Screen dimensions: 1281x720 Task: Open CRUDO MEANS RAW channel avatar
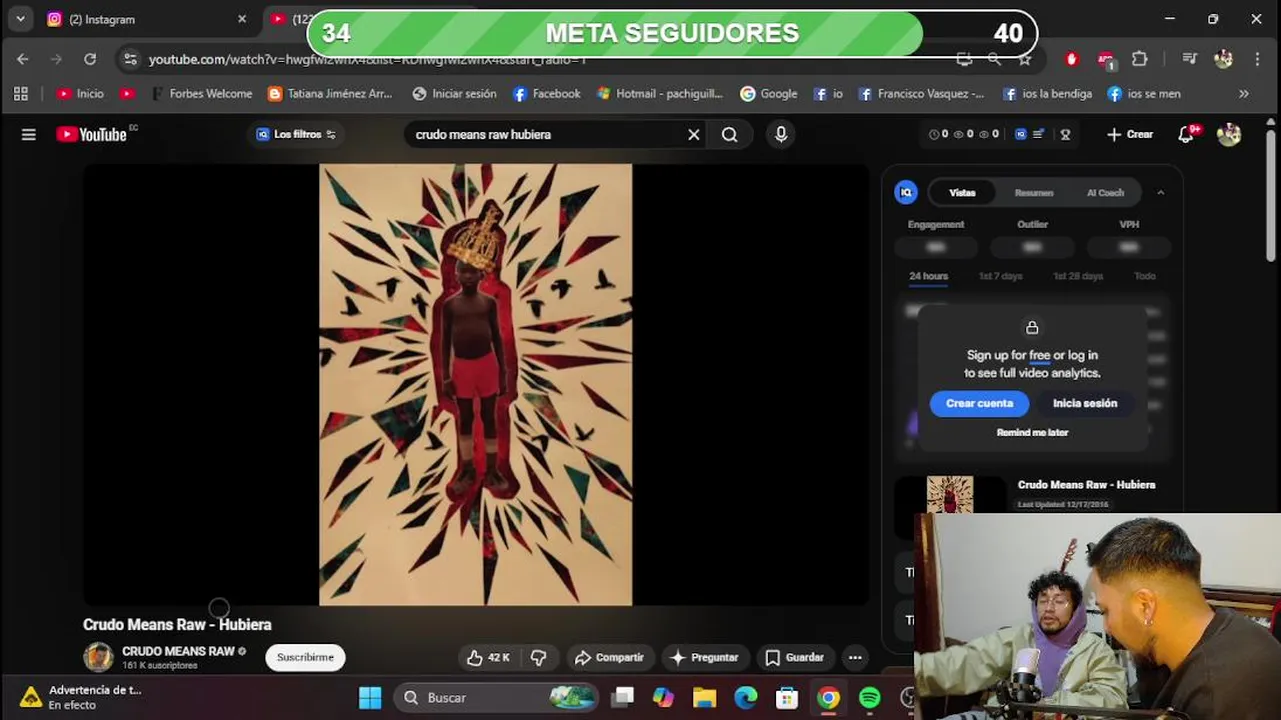coord(98,657)
